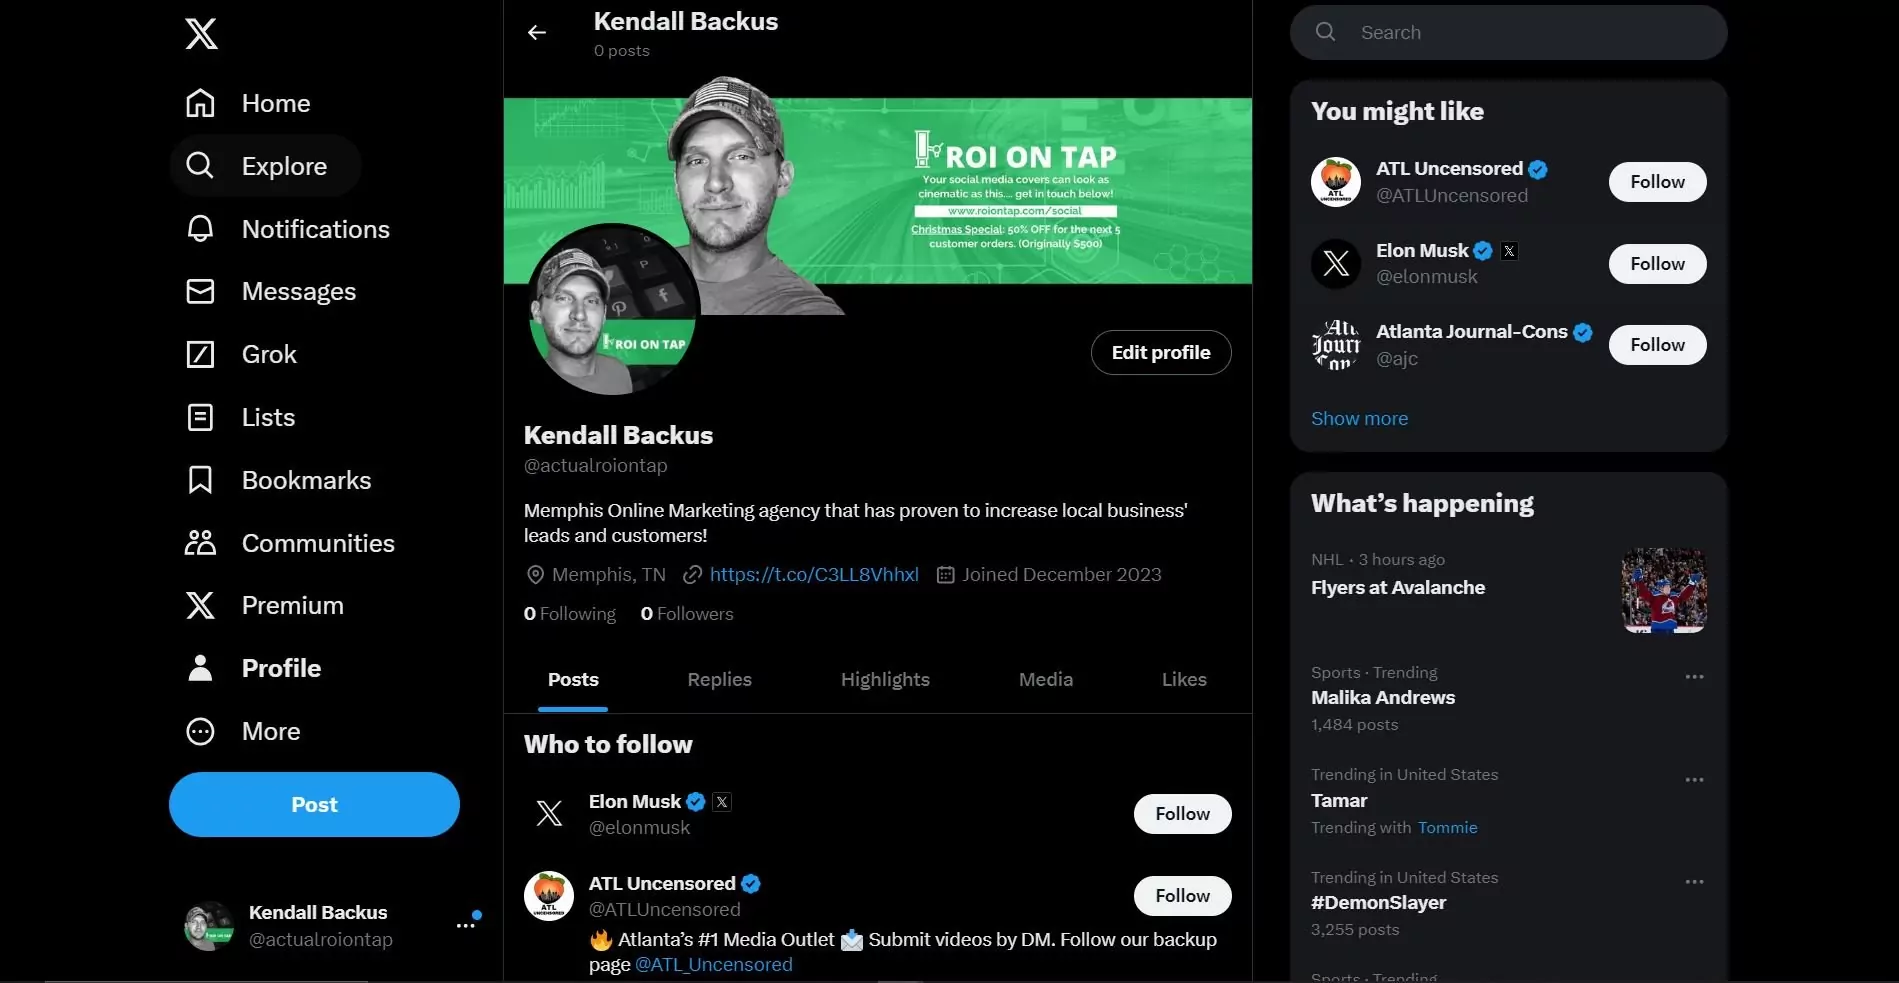Click the Edit profile button

pos(1160,353)
